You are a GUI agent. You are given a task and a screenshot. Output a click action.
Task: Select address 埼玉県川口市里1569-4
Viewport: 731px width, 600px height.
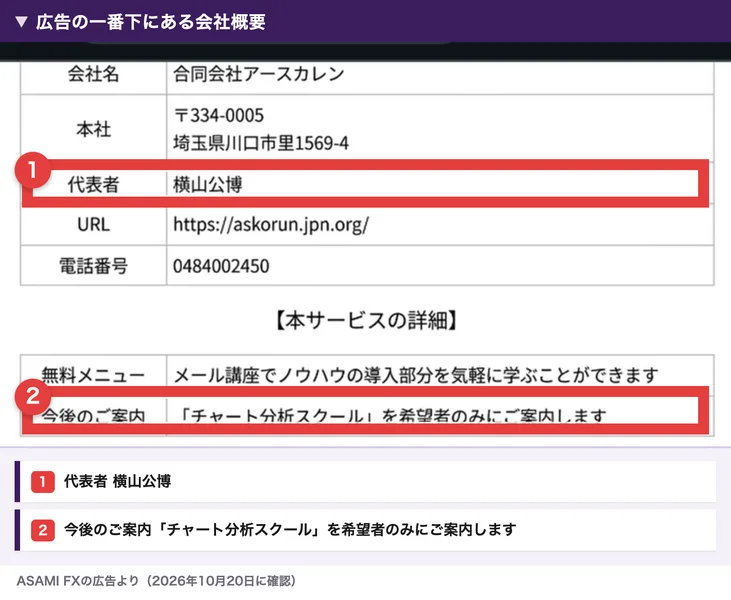(x=261, y=143)
